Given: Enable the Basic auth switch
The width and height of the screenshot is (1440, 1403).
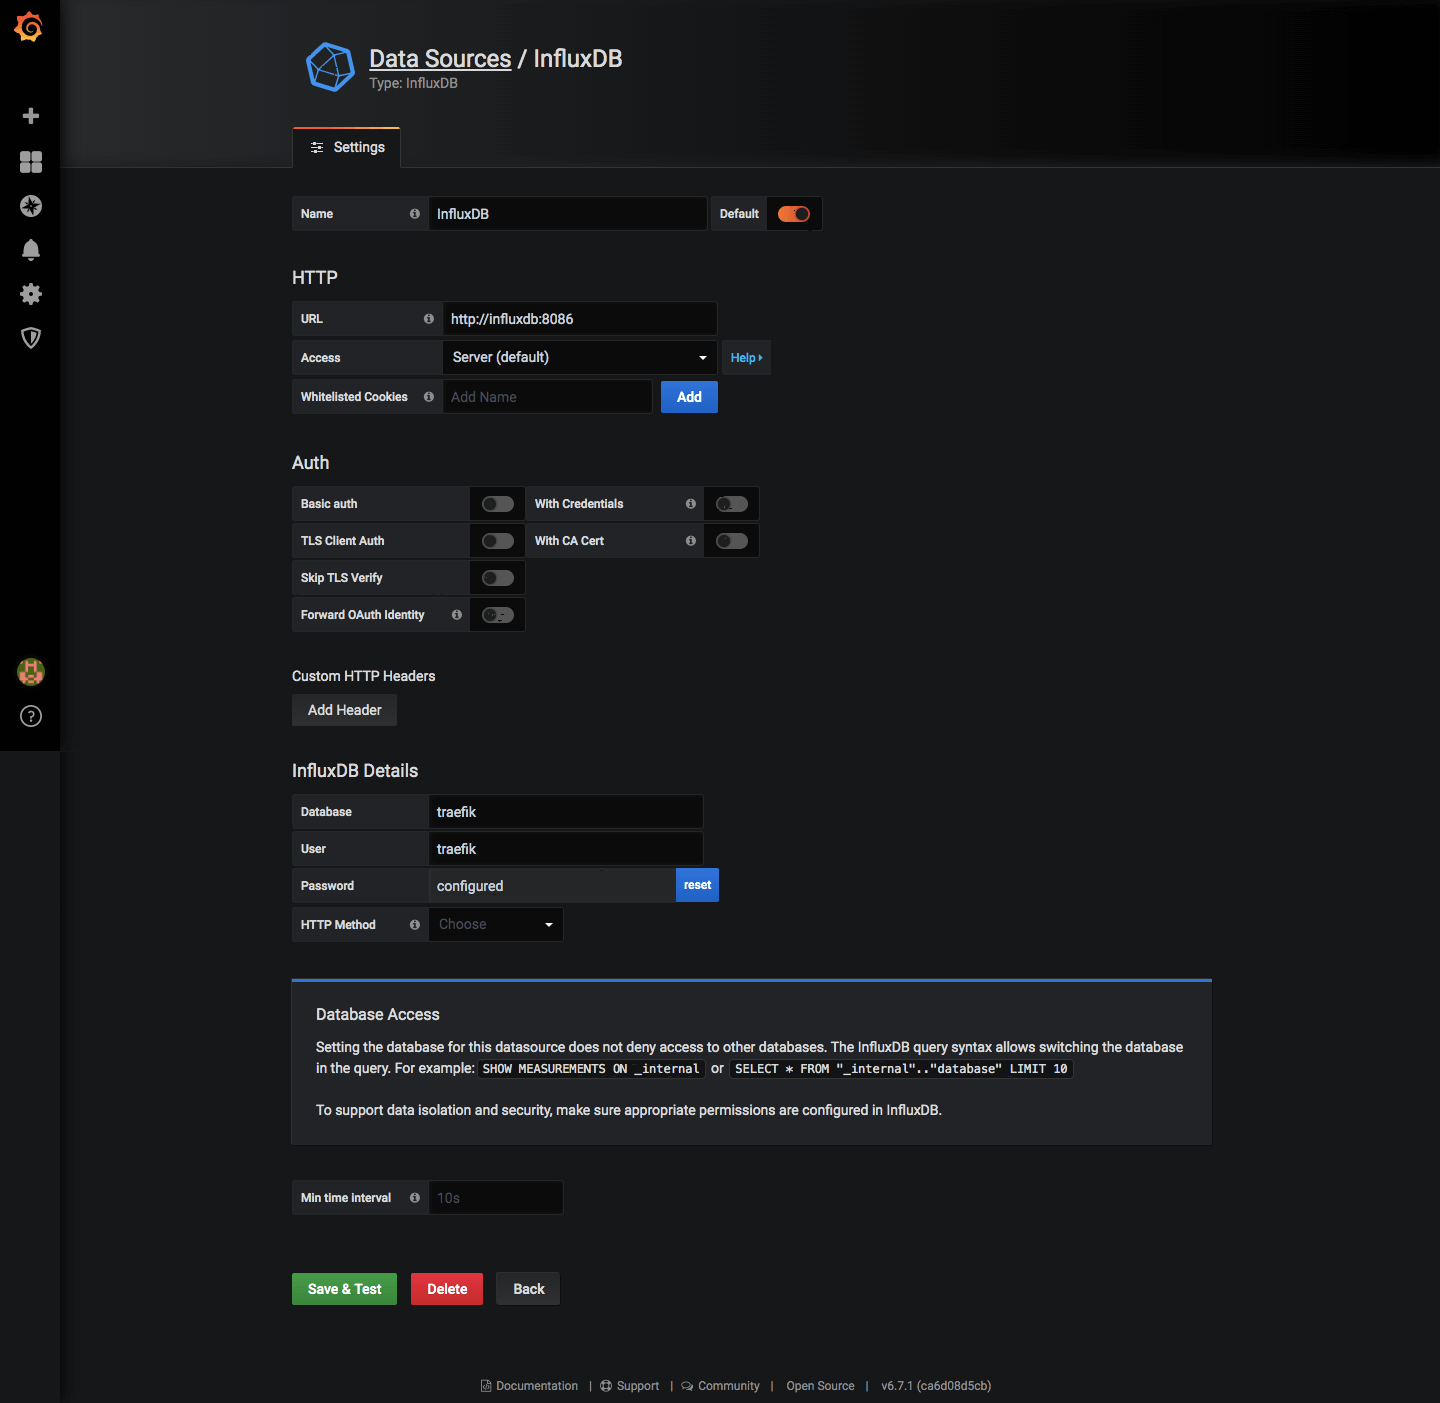Looking at the screenshot, I should [x=498, y=504].
